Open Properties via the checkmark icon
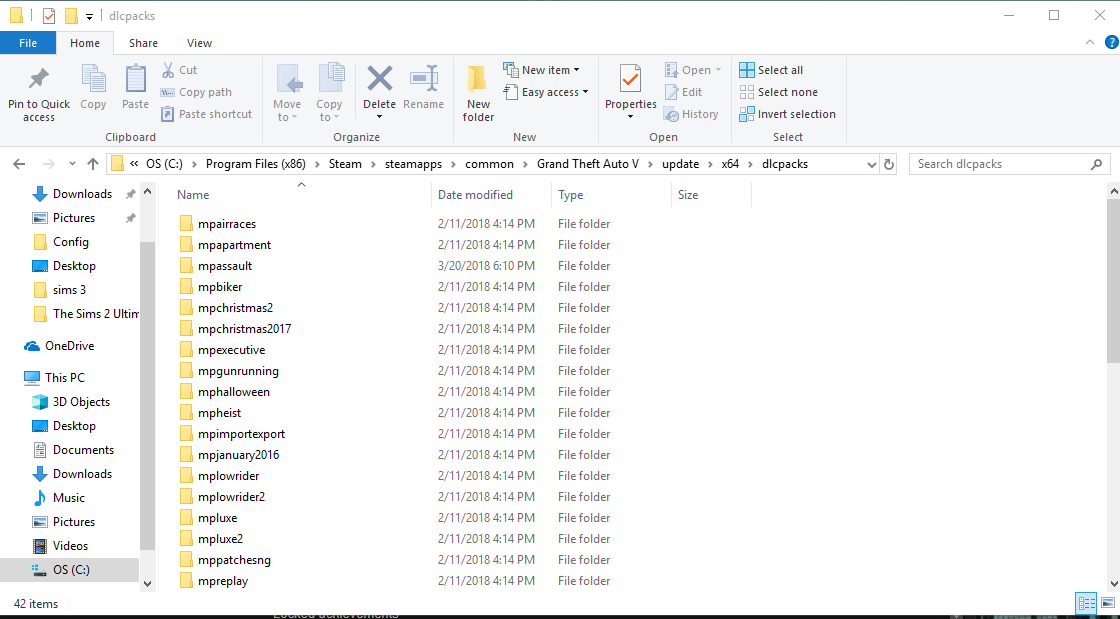Screen dimensions: 1120x619 (631, 79)
